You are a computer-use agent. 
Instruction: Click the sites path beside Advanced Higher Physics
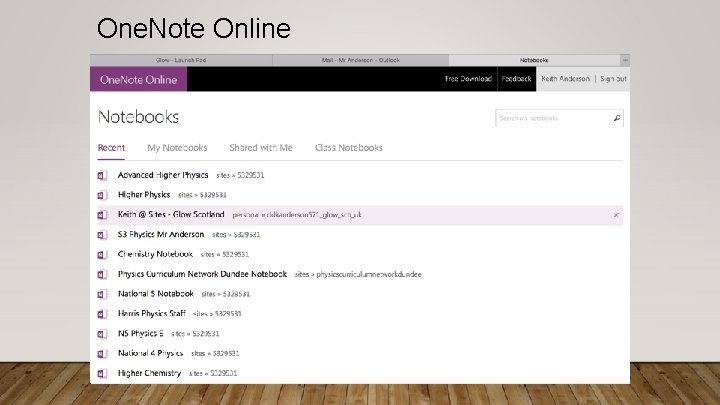[240, 175]
